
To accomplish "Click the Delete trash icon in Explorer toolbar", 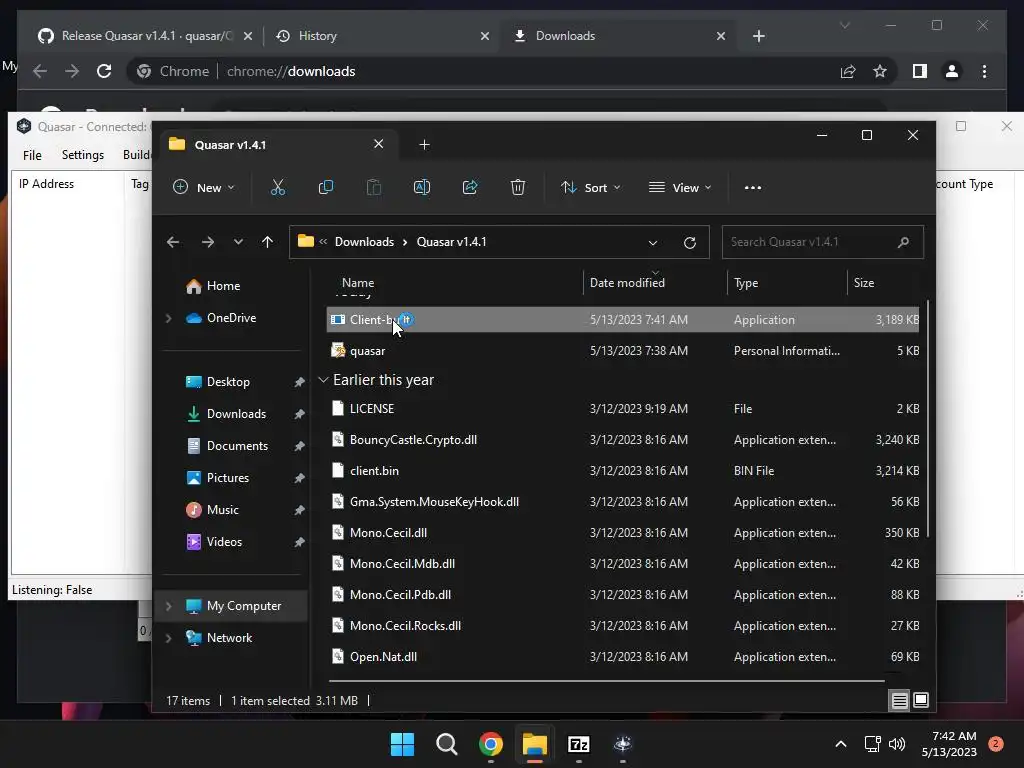I will coord(518,187).
